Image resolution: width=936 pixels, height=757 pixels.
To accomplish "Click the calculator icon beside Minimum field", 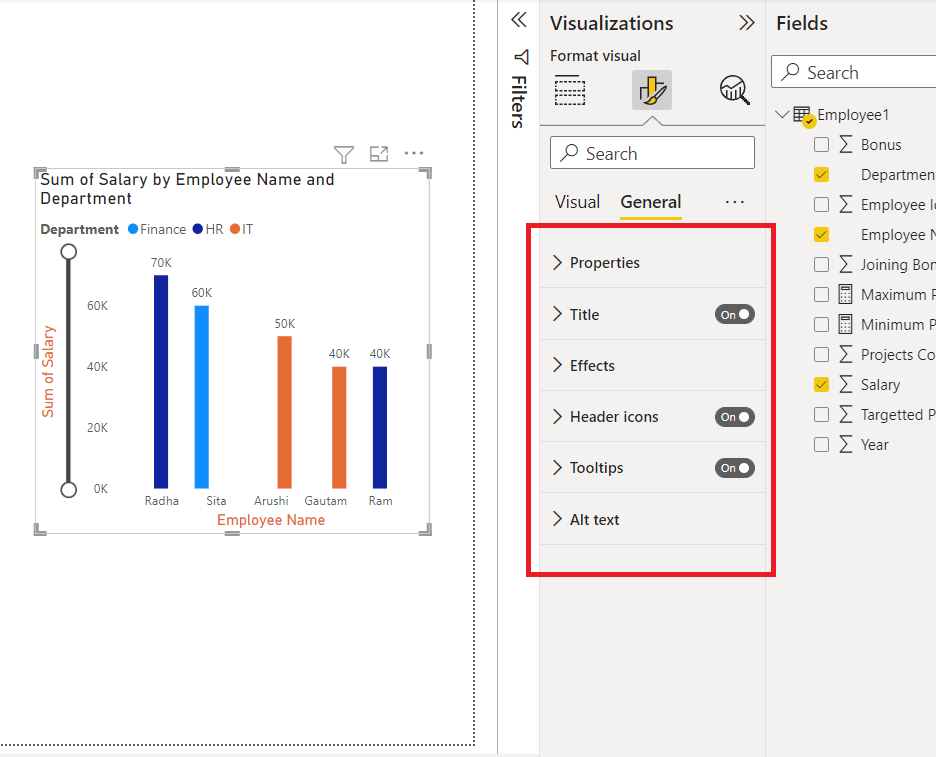I will (x=845, y=324).
